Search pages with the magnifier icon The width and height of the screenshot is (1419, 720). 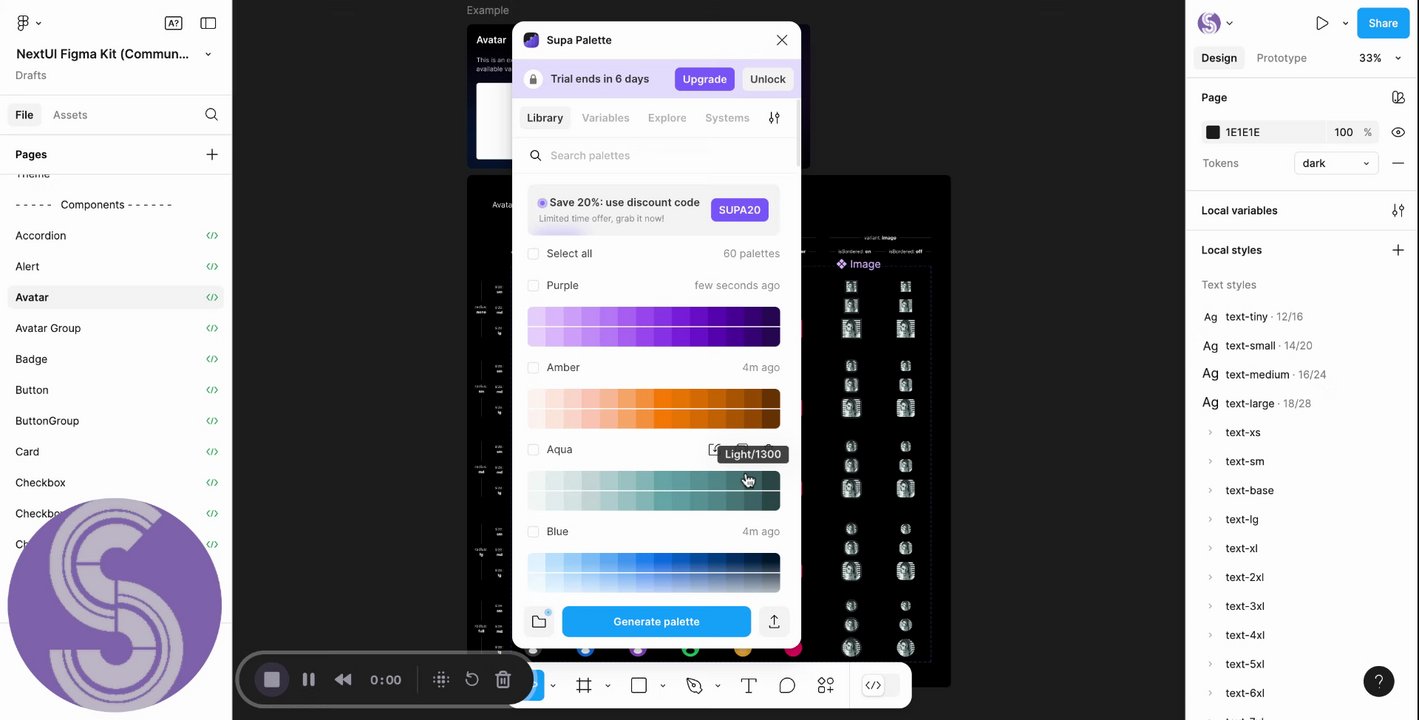pos(211,115)
